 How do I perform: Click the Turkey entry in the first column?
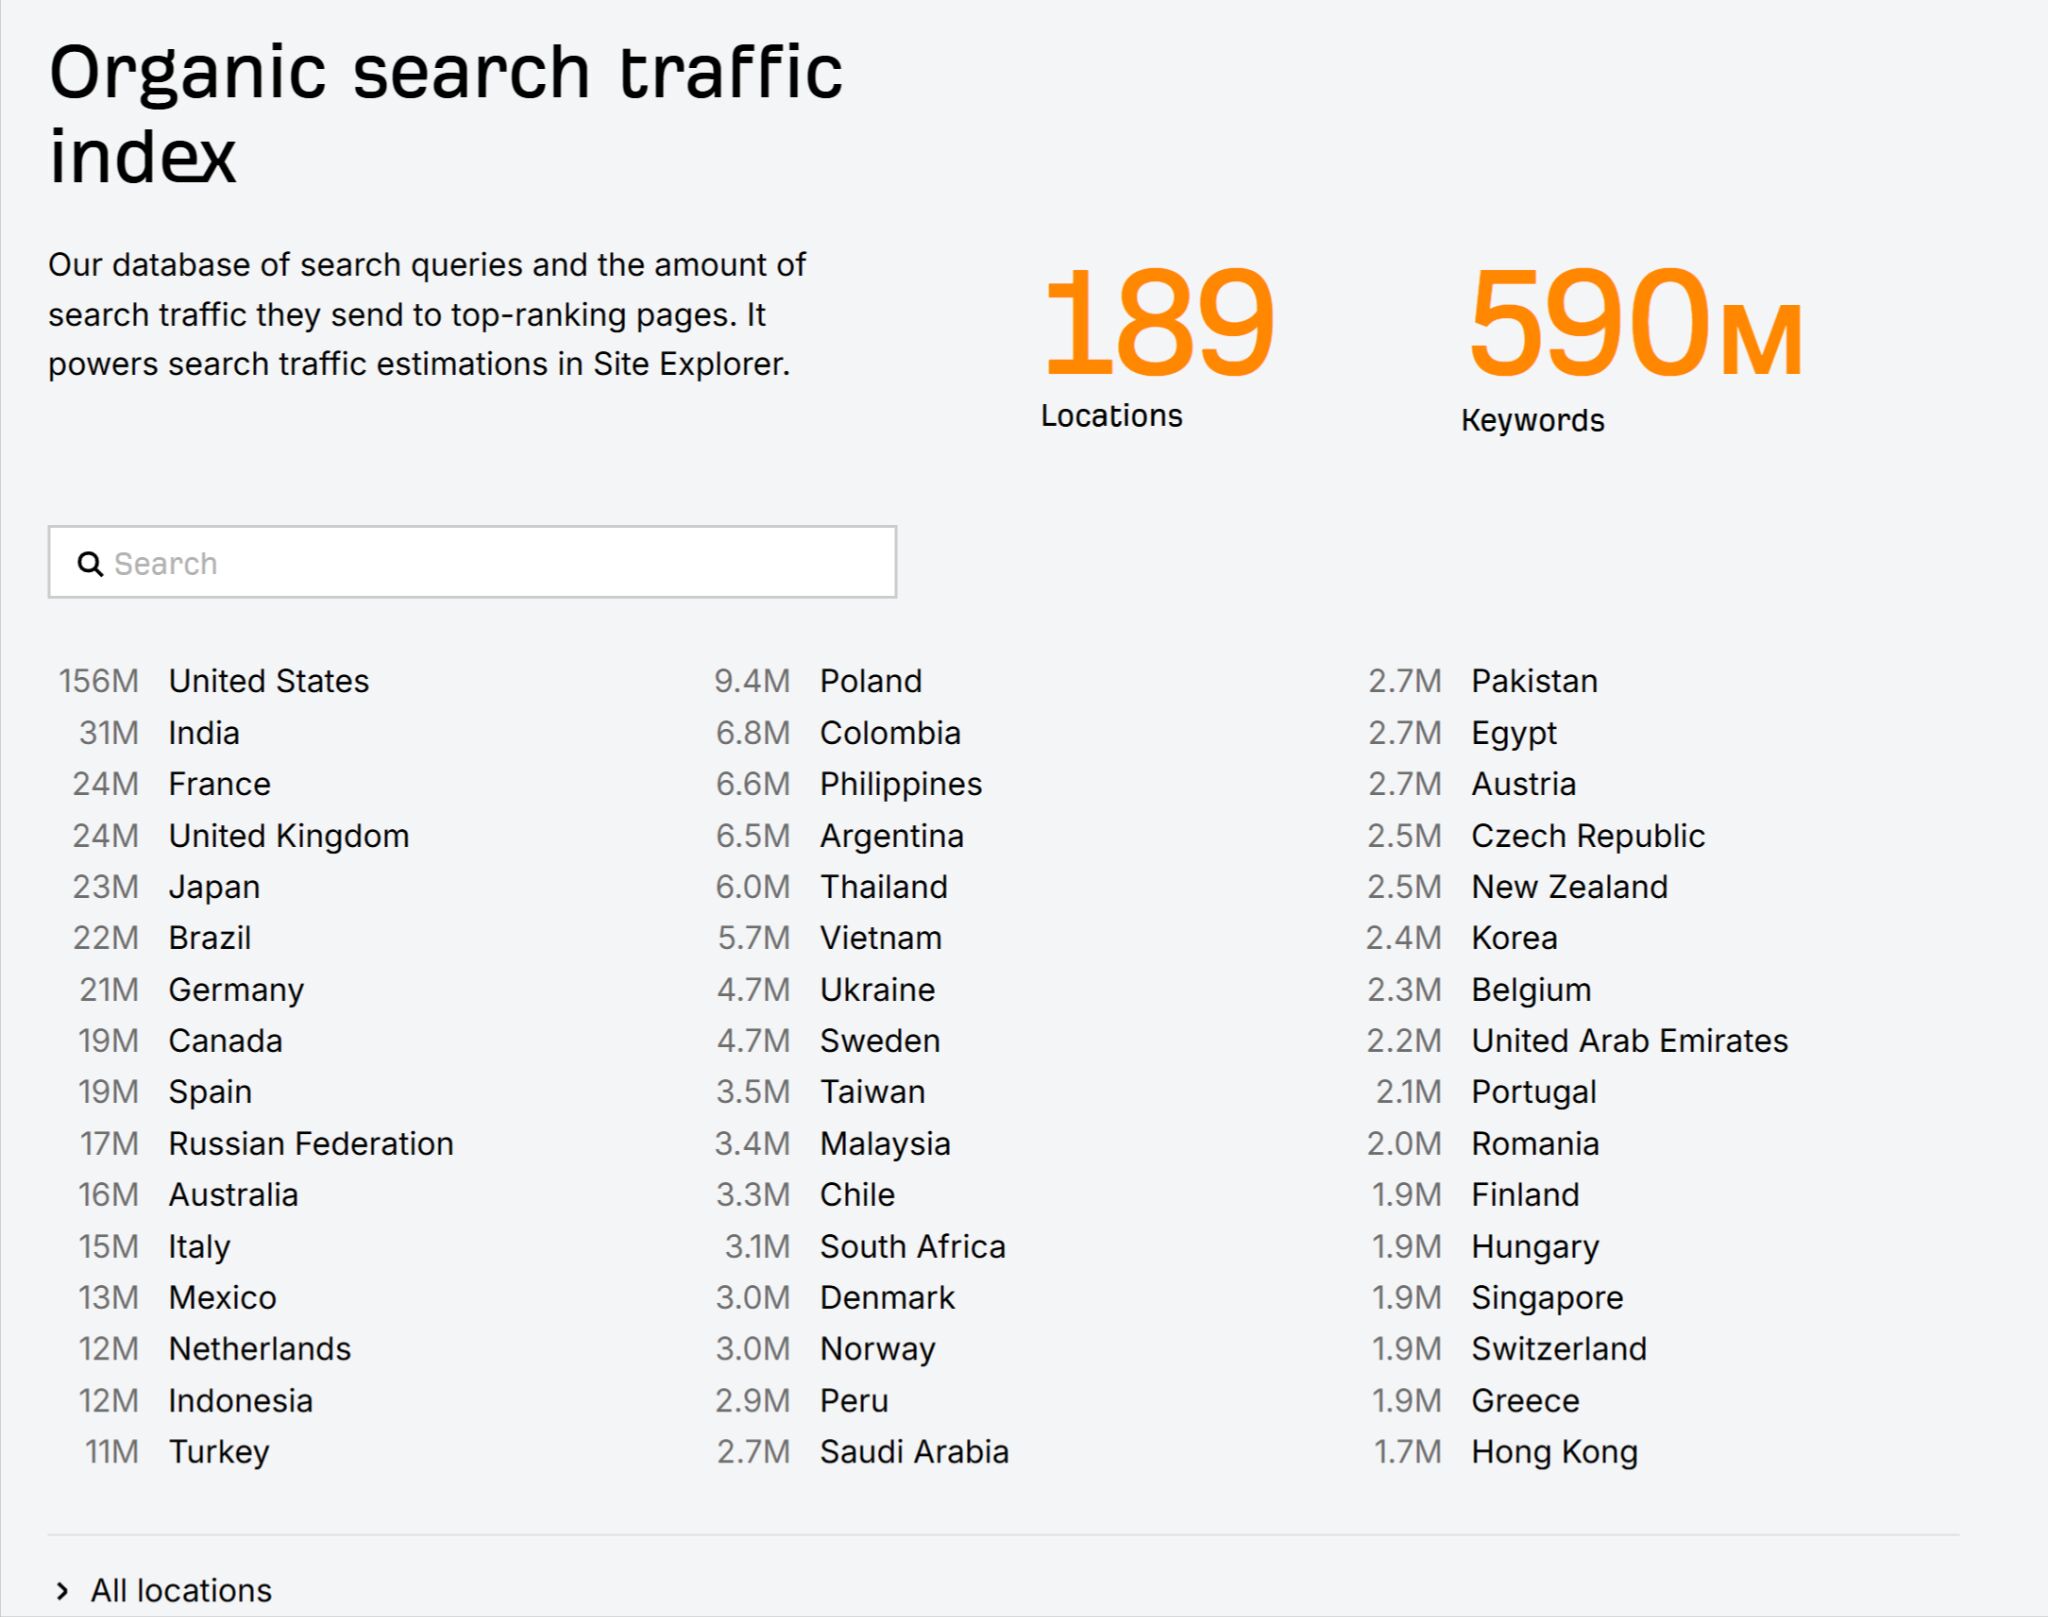pos(220,1451)
